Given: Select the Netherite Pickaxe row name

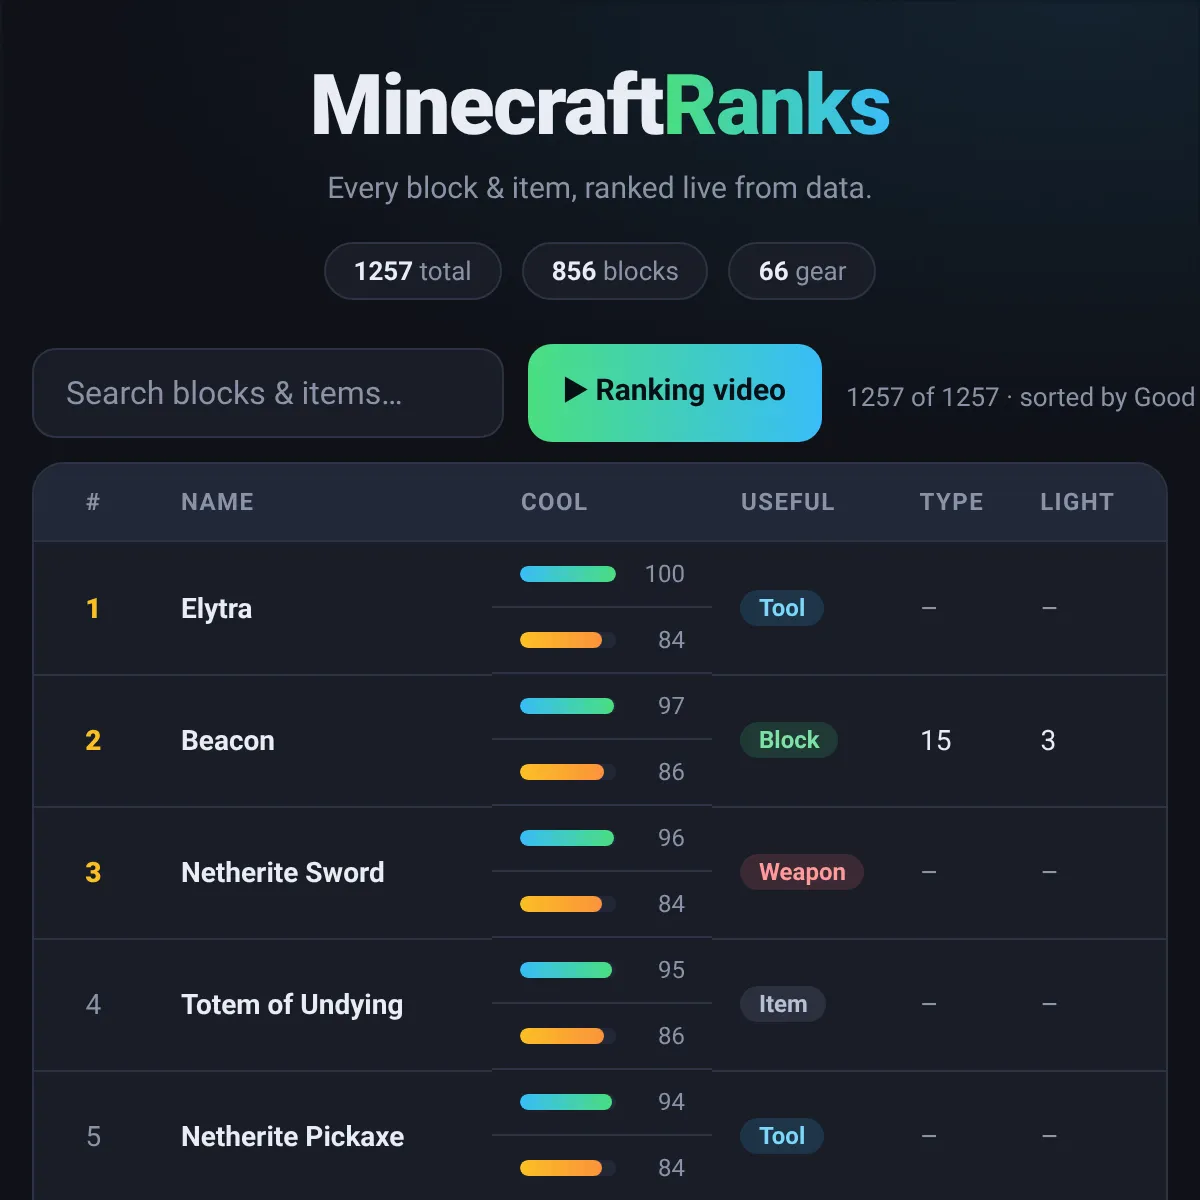Looking at the screenshot, I should (x=293, y=1136).
